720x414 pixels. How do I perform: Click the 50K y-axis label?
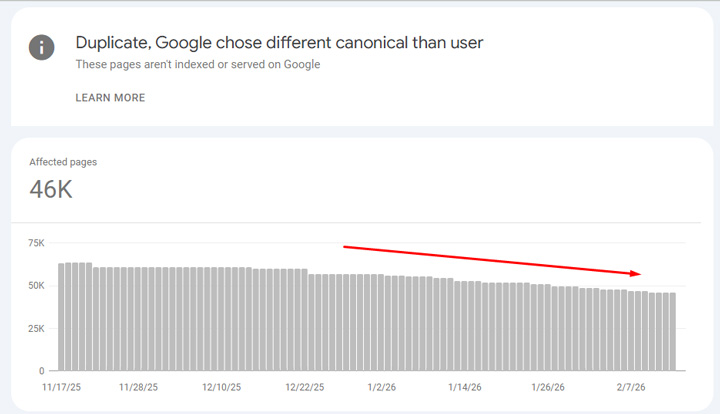click(x=36, y=286)
